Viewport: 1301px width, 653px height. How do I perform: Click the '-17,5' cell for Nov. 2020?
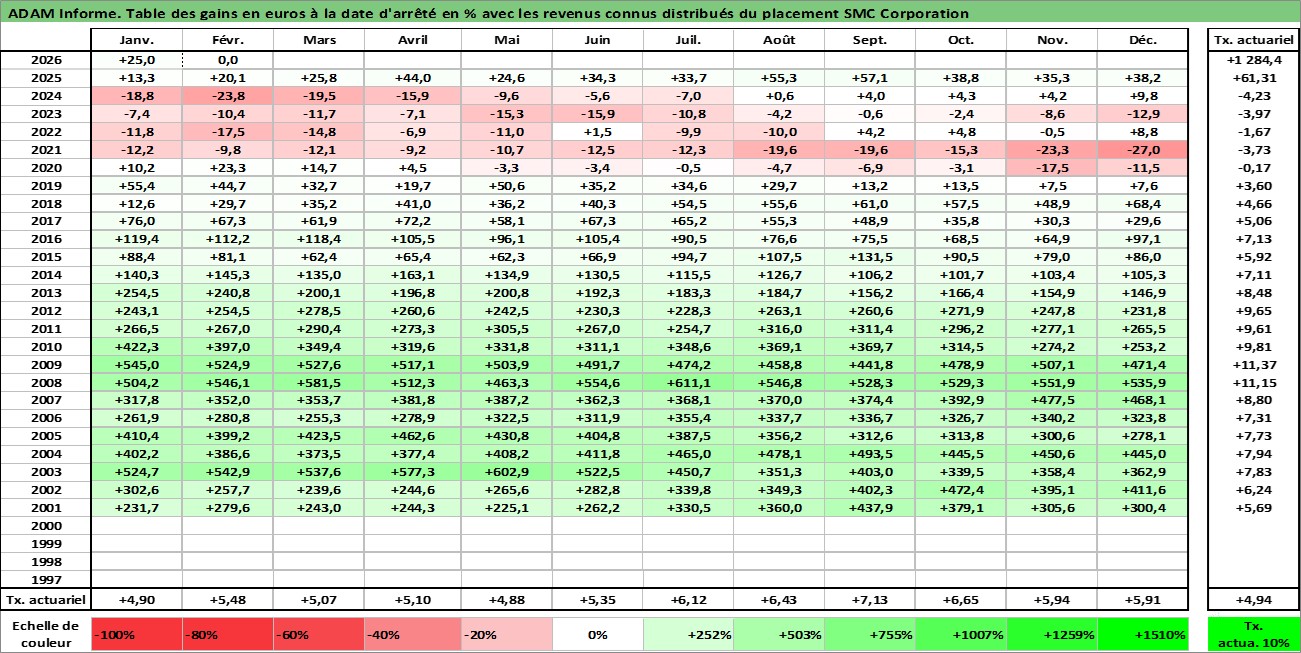[1052, 167]
